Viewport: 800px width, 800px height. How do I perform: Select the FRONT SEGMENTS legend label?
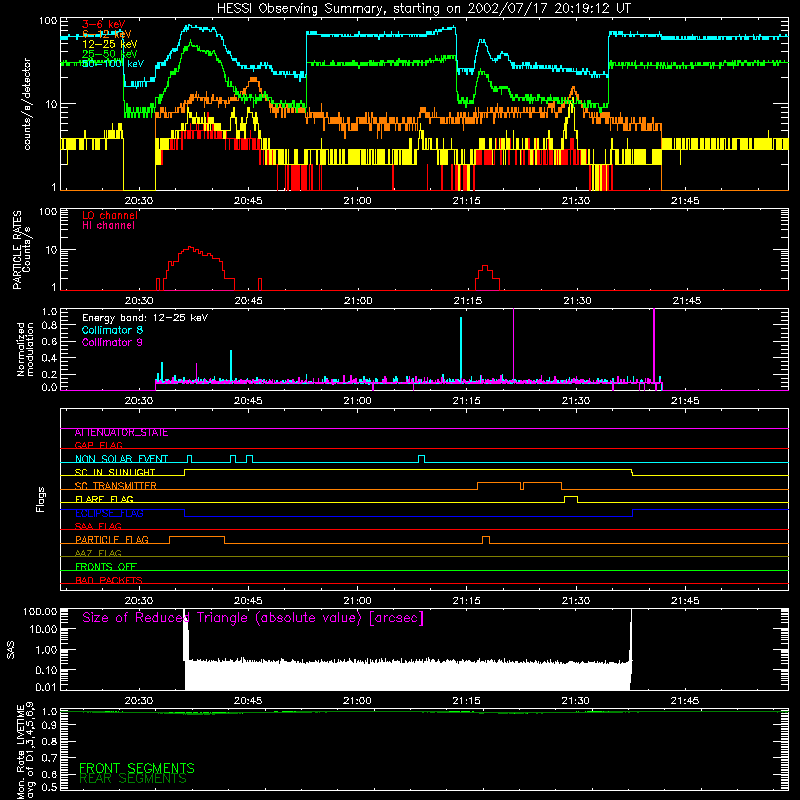137,768
